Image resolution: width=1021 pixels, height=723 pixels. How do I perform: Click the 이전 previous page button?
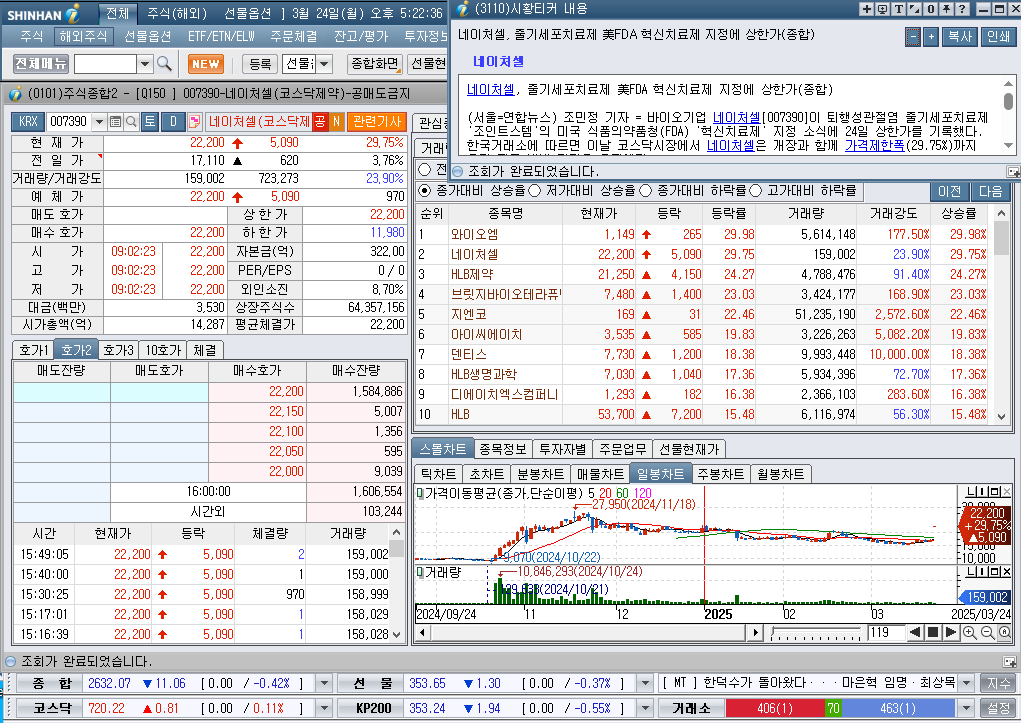click(949, 191)
